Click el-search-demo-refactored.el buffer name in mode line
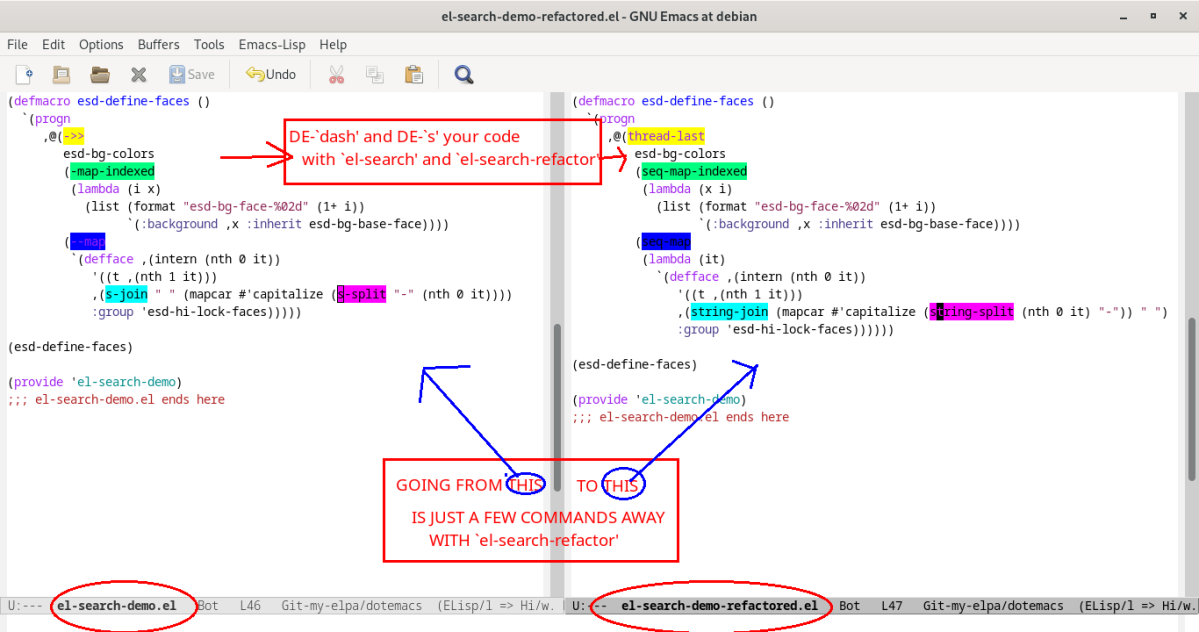Viewport: 1199px width, 632px height. pos(719,605)
